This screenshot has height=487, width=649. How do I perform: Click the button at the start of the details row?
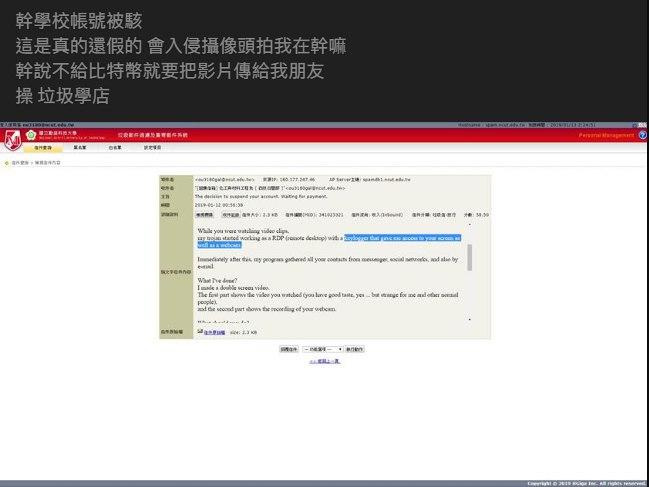click(x=204, y=215)
